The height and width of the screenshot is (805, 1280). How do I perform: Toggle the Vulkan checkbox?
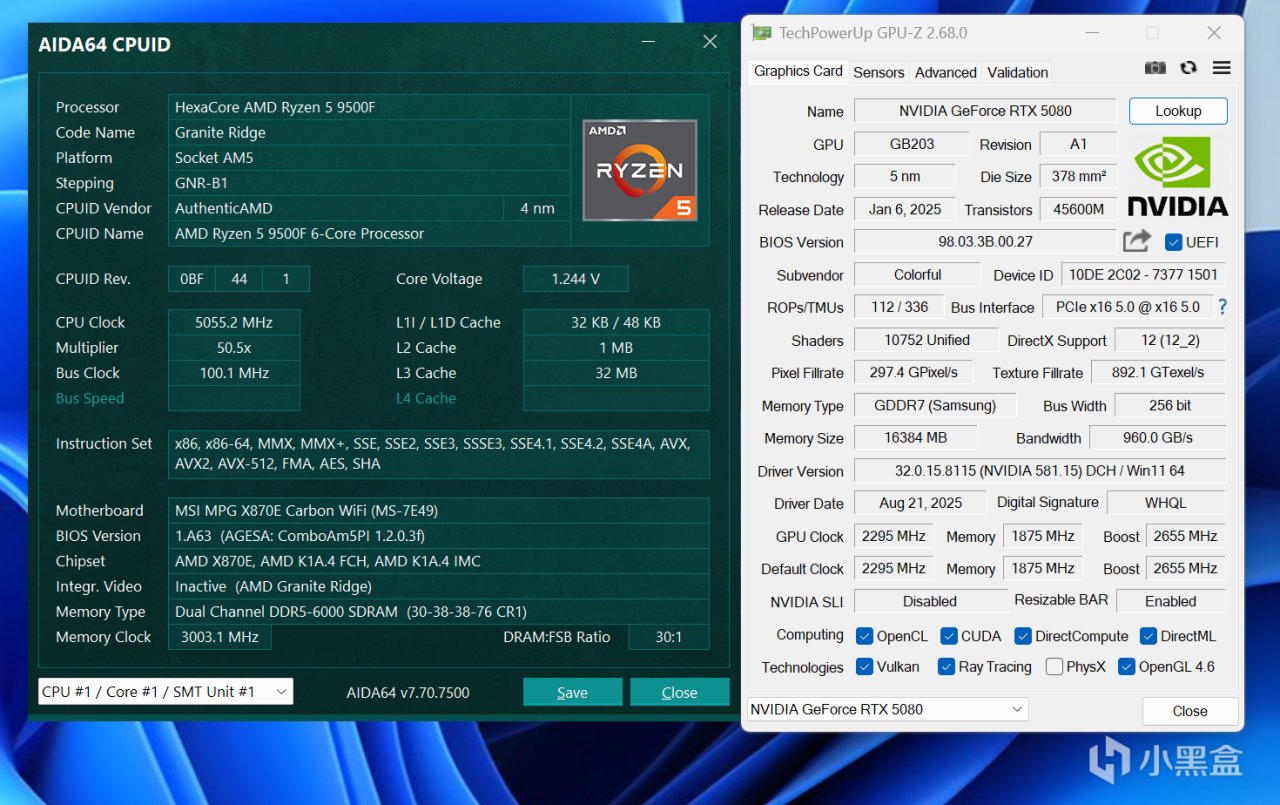865,666
